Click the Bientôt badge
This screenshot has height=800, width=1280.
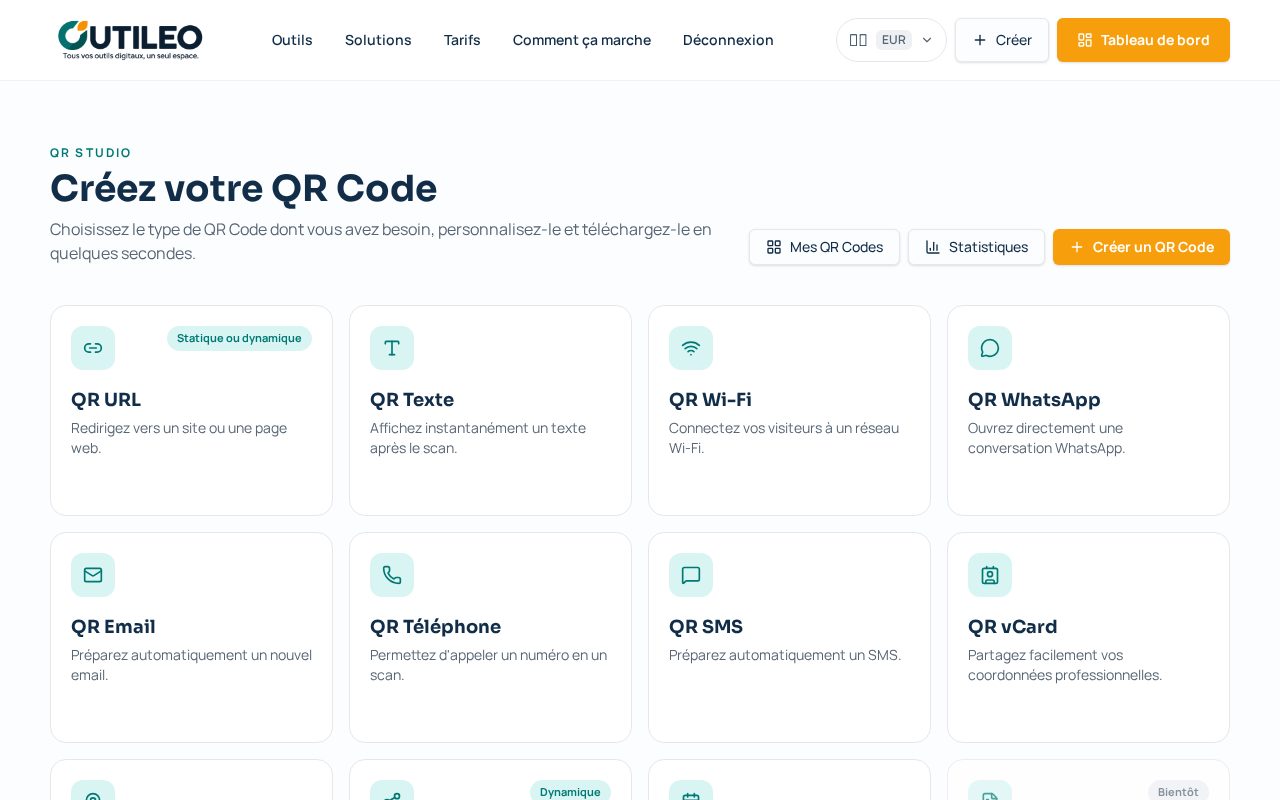coord(1178,791)
